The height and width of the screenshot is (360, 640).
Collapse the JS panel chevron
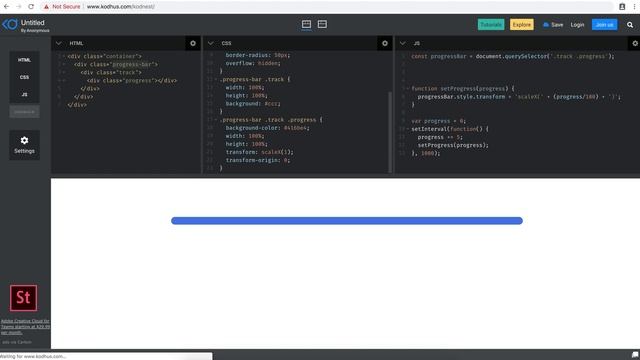pos(403,43)
